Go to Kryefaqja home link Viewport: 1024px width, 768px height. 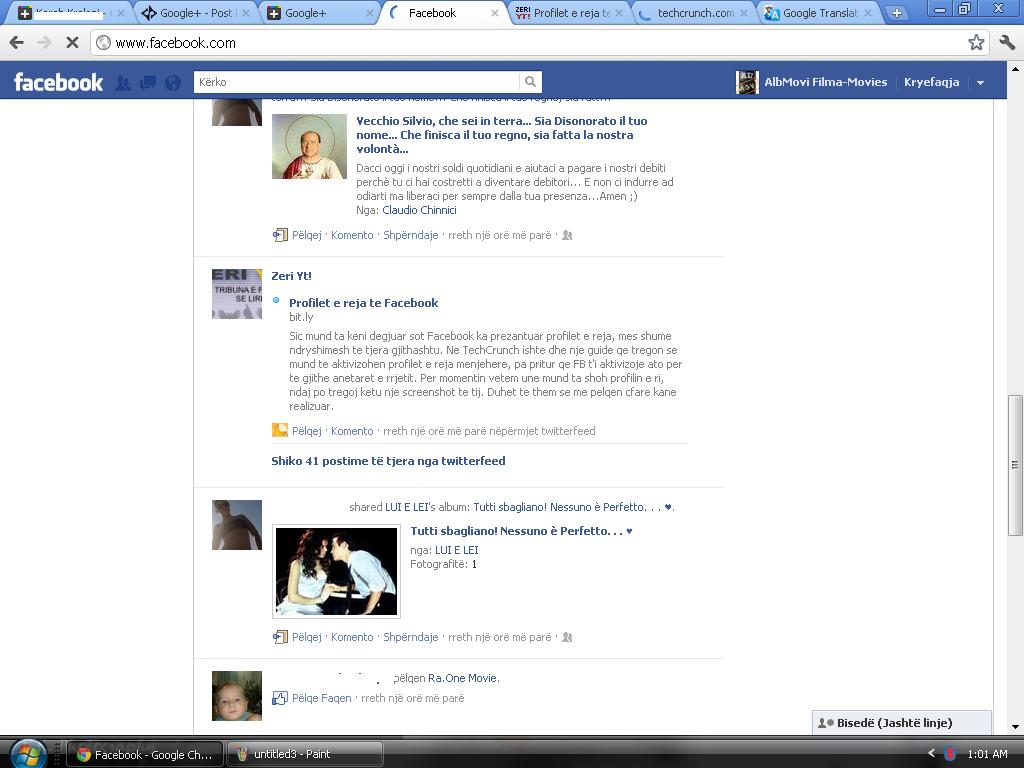(x=931, y=82)
